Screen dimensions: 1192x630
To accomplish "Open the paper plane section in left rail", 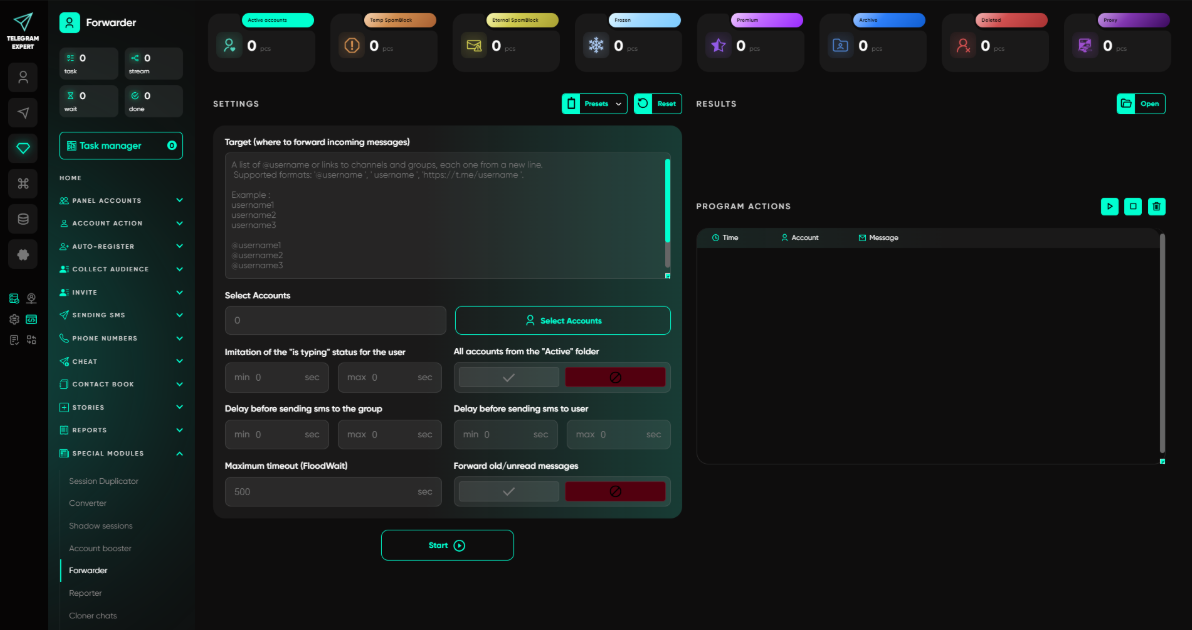I will tap(23, 112).
